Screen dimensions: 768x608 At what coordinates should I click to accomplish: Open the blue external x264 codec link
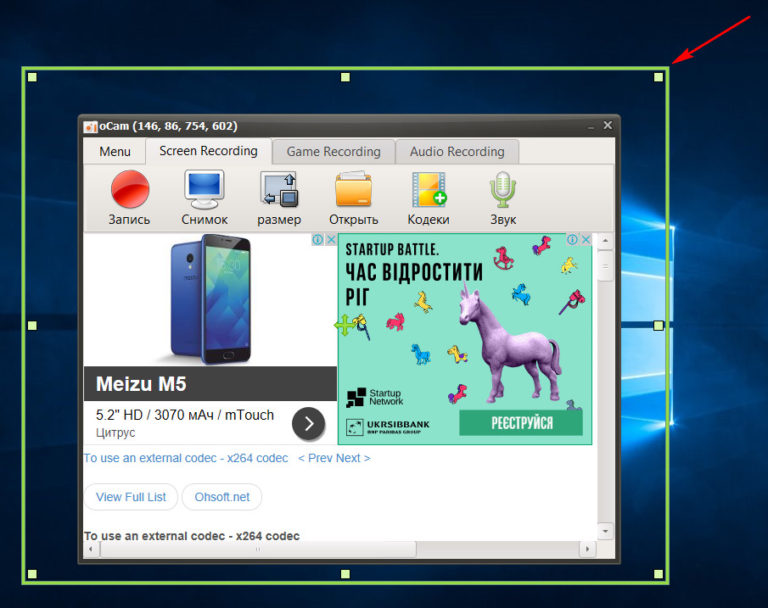coord(185,458)
